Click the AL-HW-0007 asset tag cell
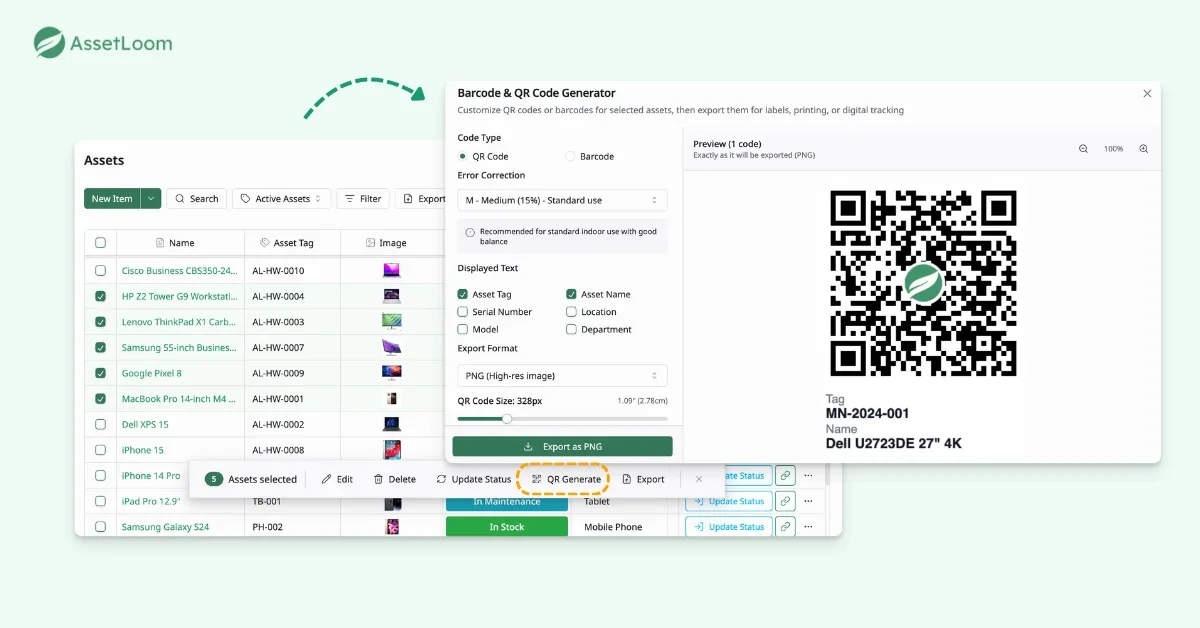Image resolution: width=1200 pixels, height=628 pixels. tap(278, 347)
